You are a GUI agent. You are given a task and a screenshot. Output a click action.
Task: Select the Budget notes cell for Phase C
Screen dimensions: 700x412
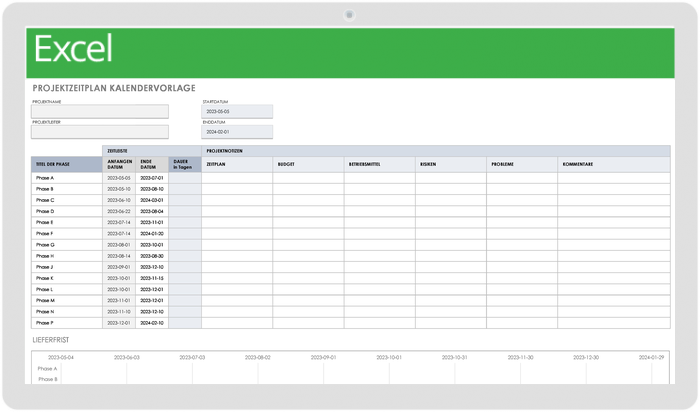pyautogui.click(x=308, y=200)
